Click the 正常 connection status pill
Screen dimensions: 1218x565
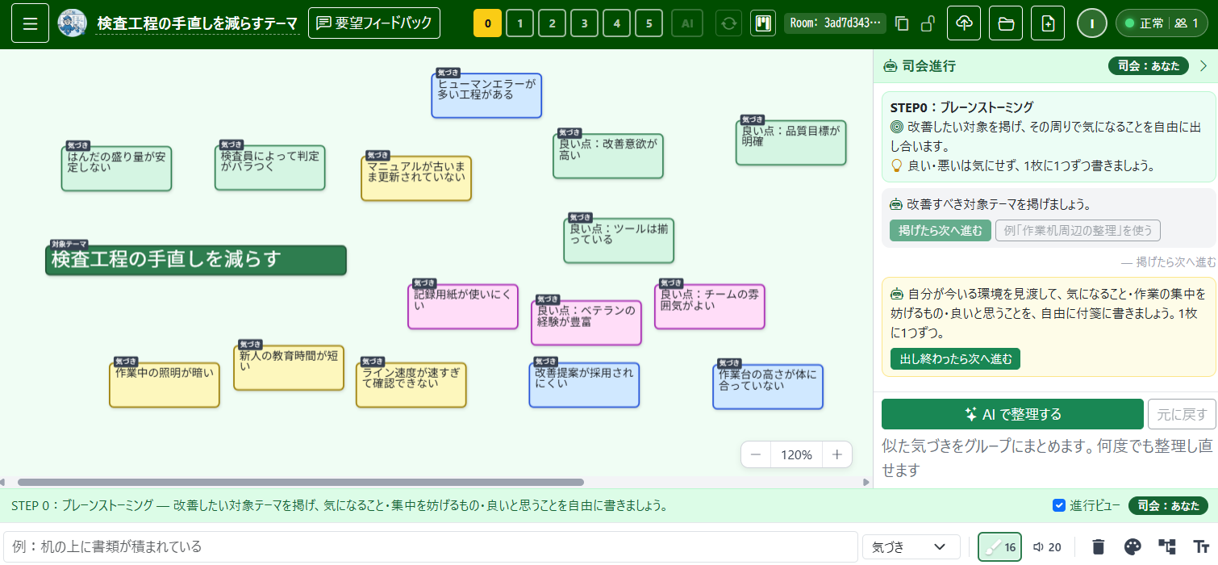pos(1161,23)
